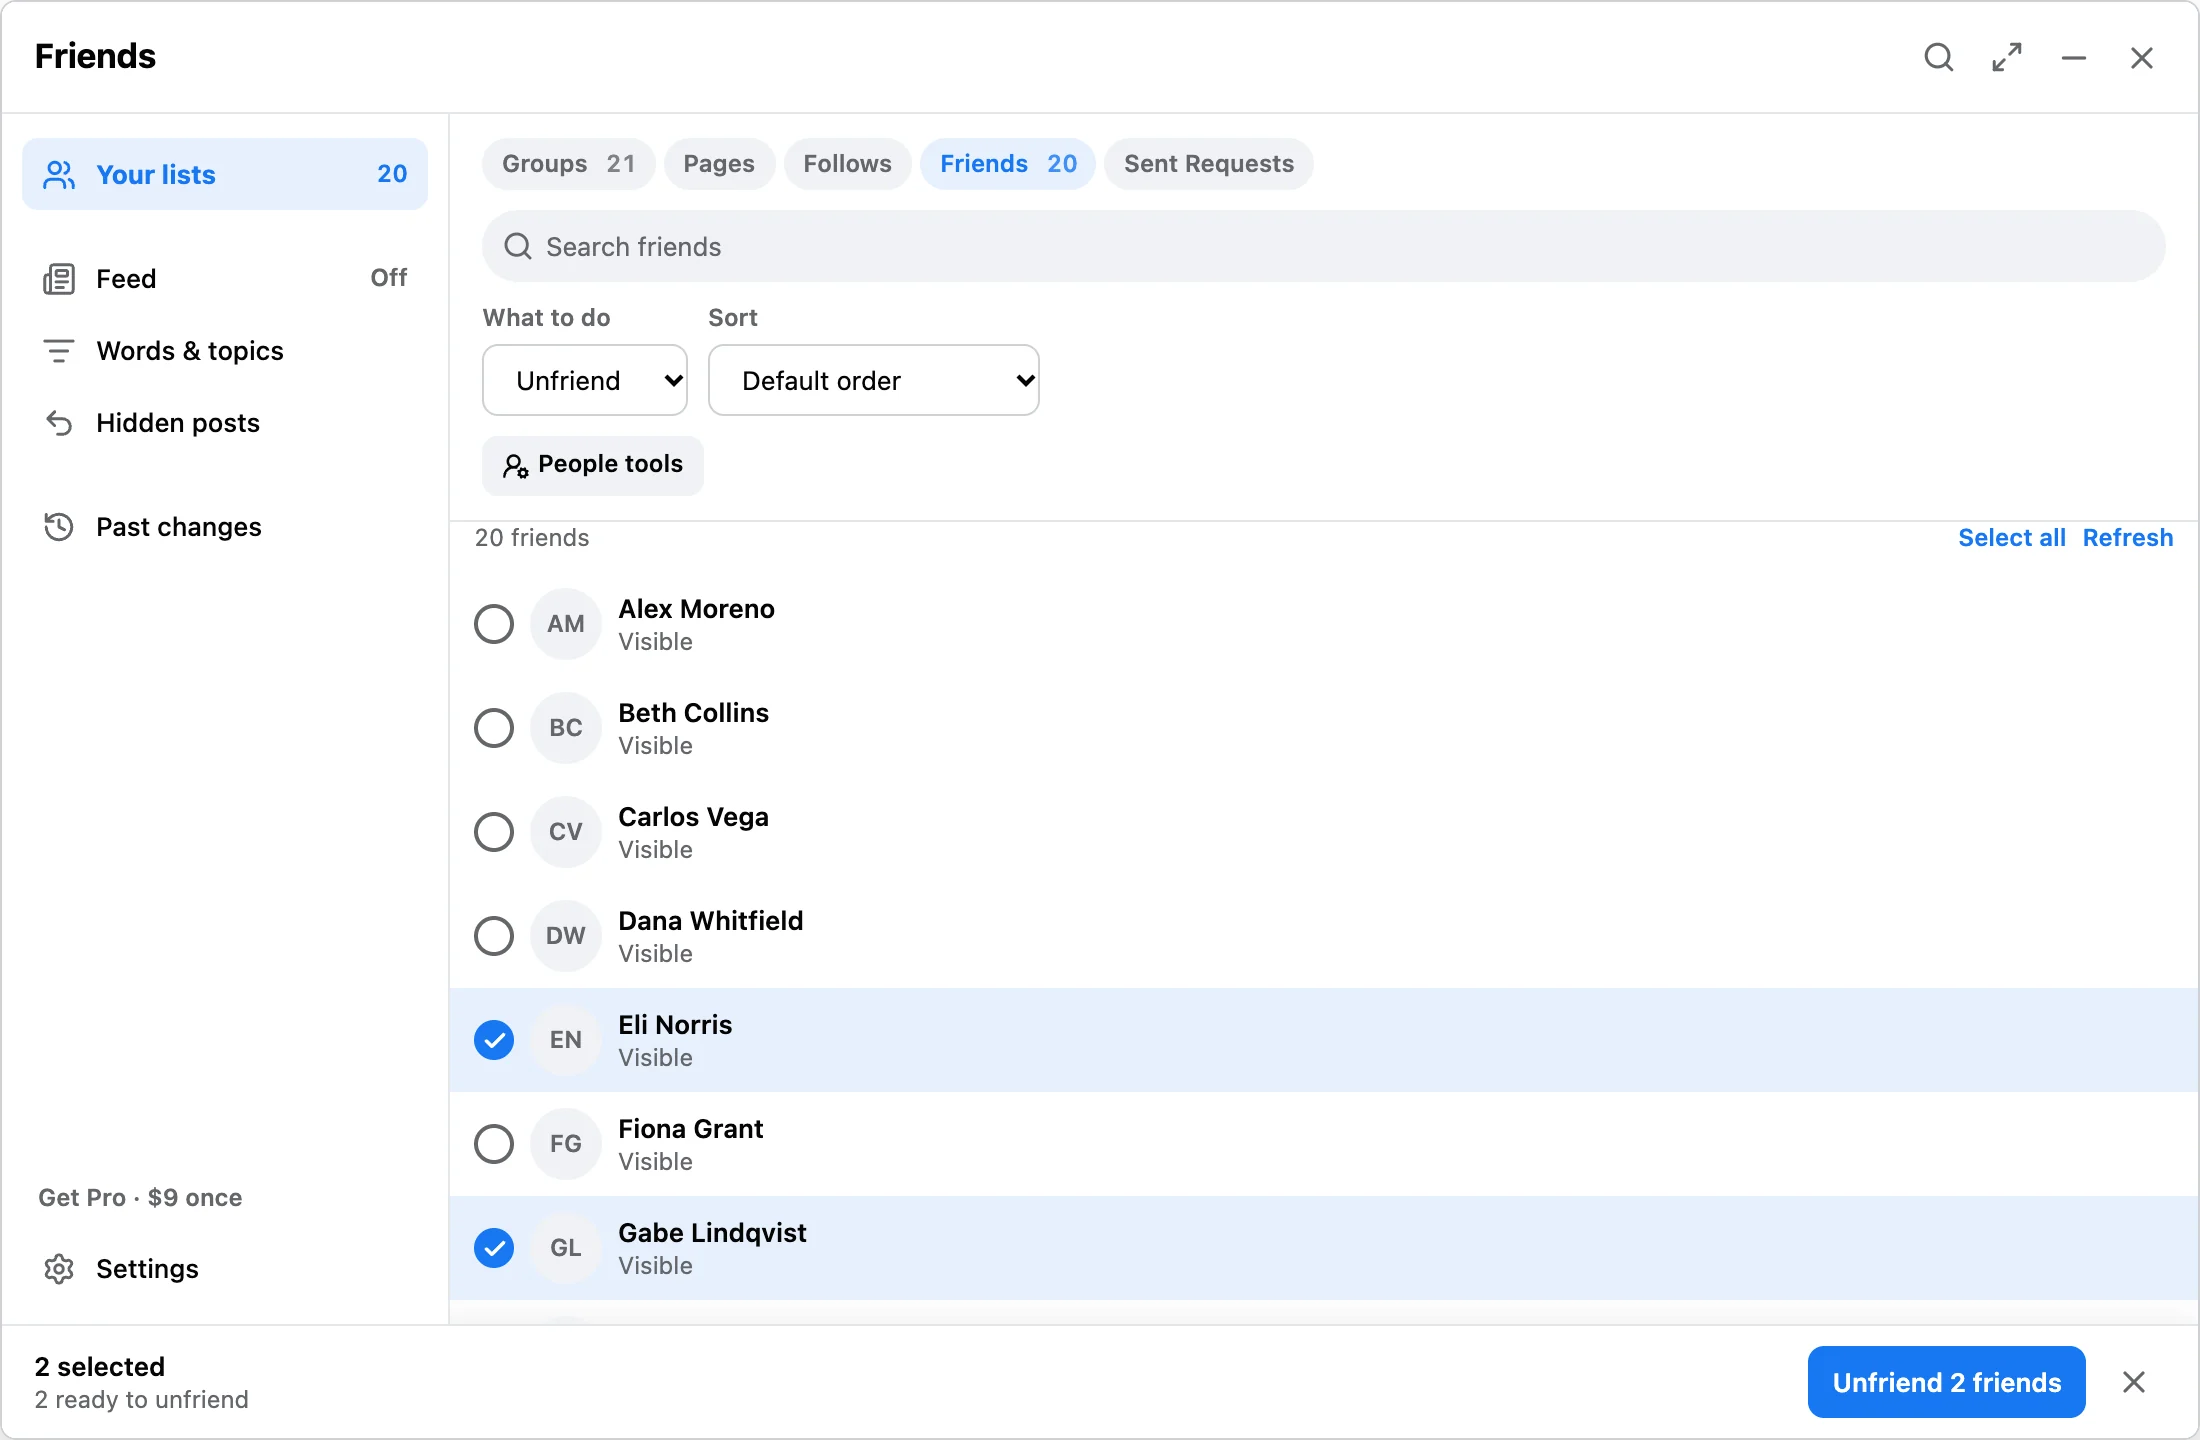Click Unfriend 2 friends button
Image resolution: width=2200 pixels, height=1440 pixels.
pos(1946,1382)
